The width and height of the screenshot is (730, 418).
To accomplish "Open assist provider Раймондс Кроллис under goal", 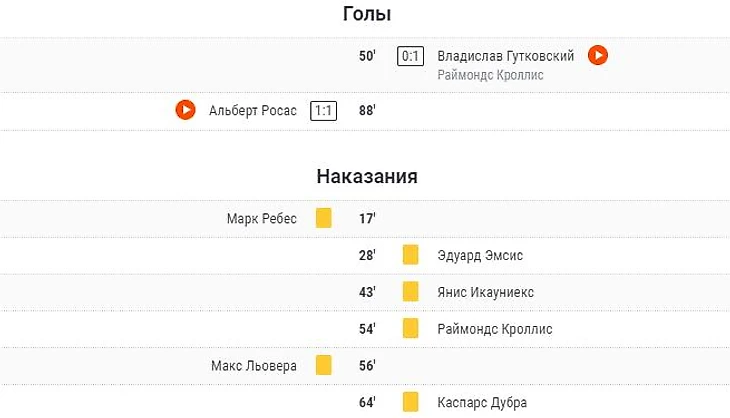I will click(x=490, y=75).
